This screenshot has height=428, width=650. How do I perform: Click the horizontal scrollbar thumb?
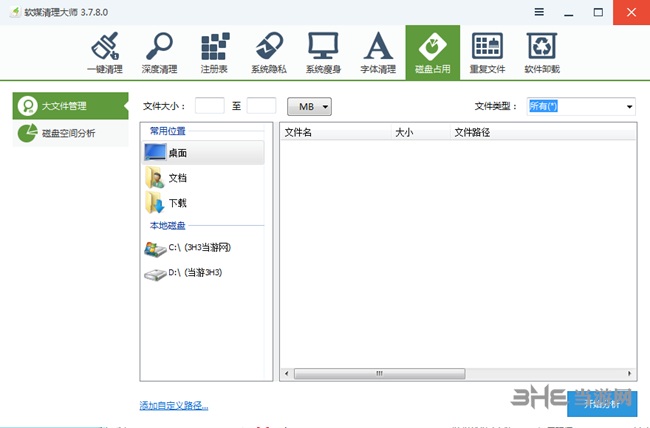click(379, 374)
